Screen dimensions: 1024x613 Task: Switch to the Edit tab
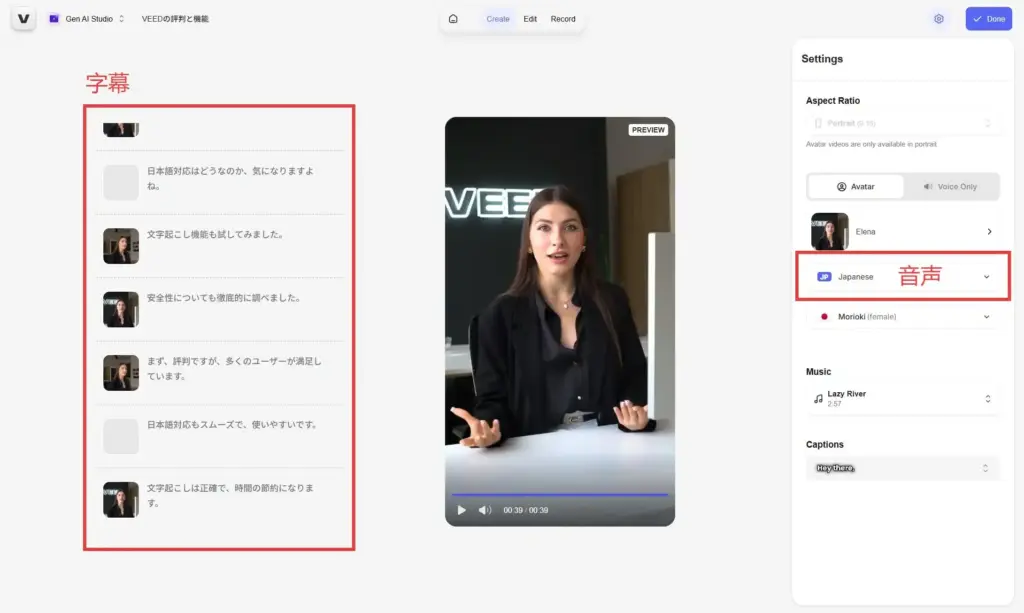pyautogui.click(x=530, y=19)
